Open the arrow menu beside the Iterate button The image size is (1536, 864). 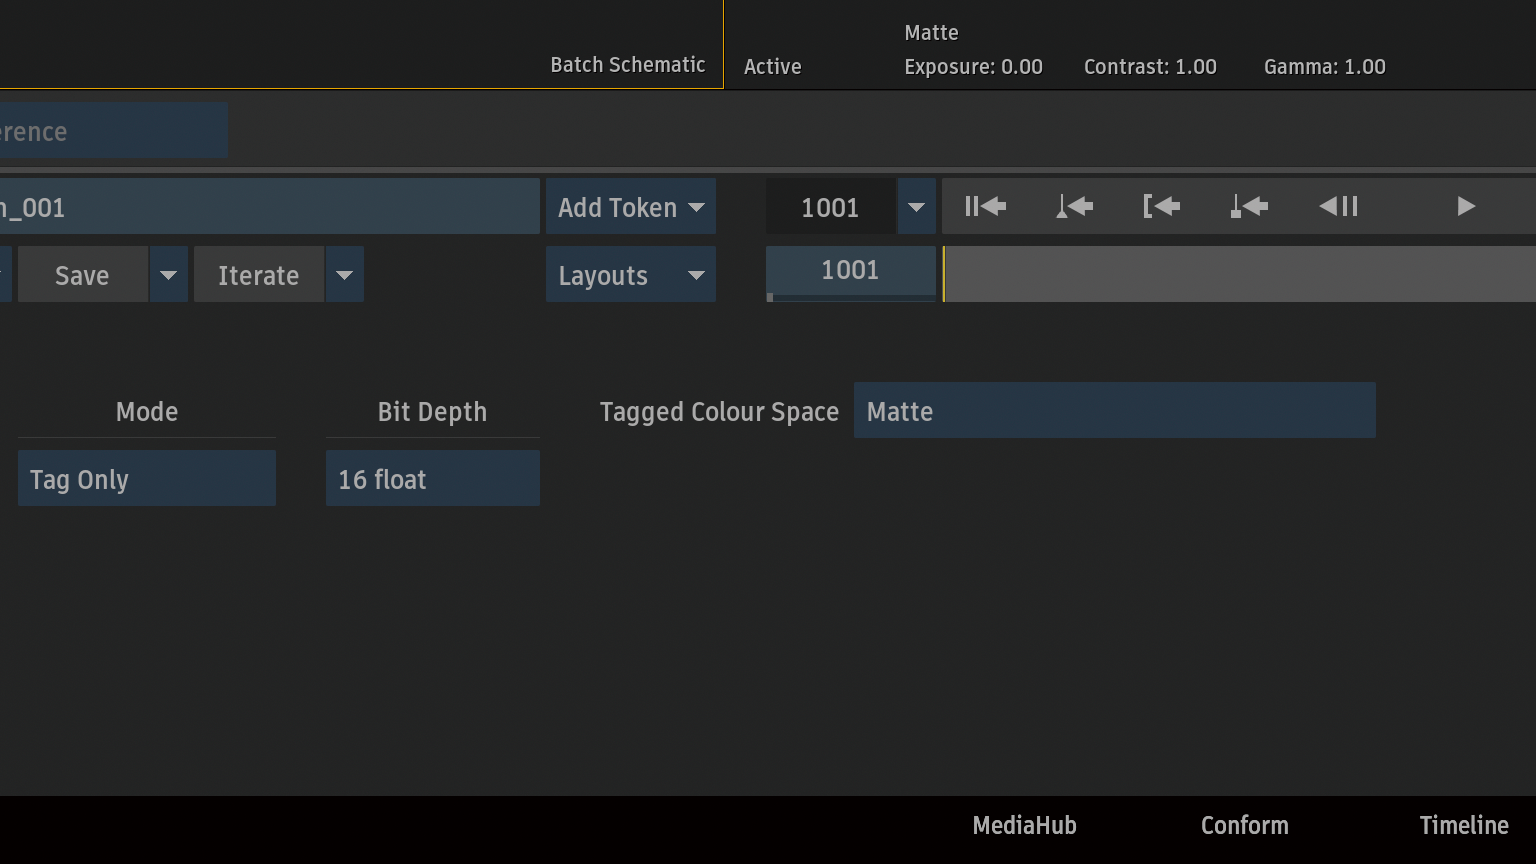point(344,275)
